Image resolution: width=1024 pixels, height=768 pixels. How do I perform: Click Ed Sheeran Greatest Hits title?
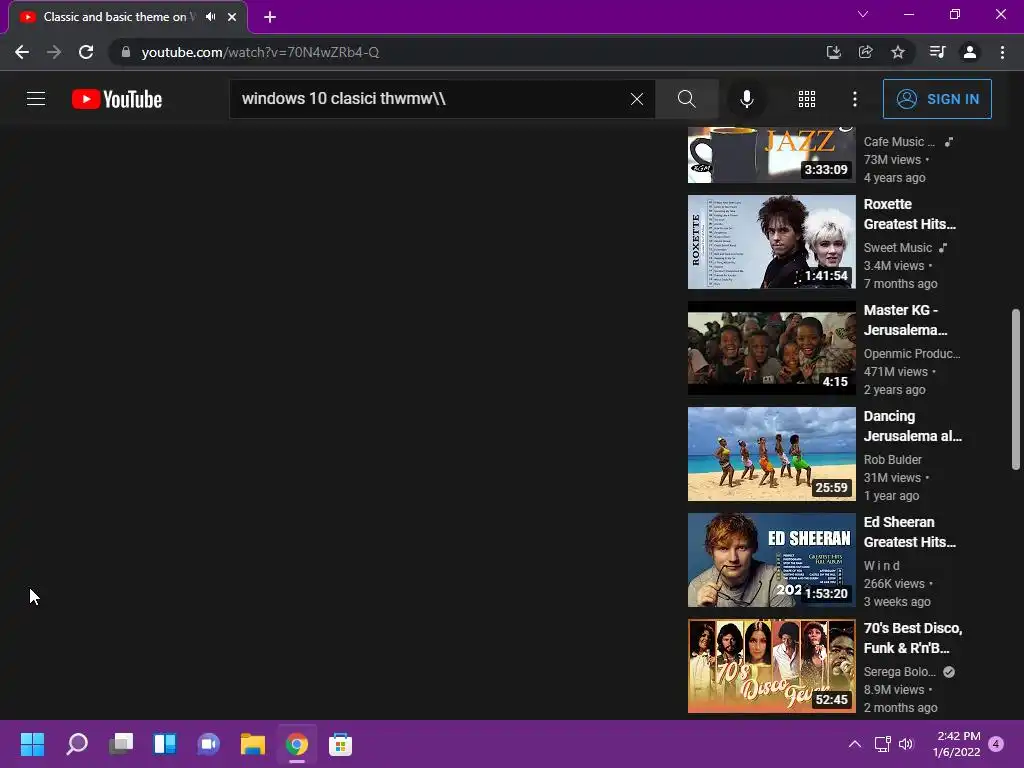pyautogui.click(x=910, y=532)
